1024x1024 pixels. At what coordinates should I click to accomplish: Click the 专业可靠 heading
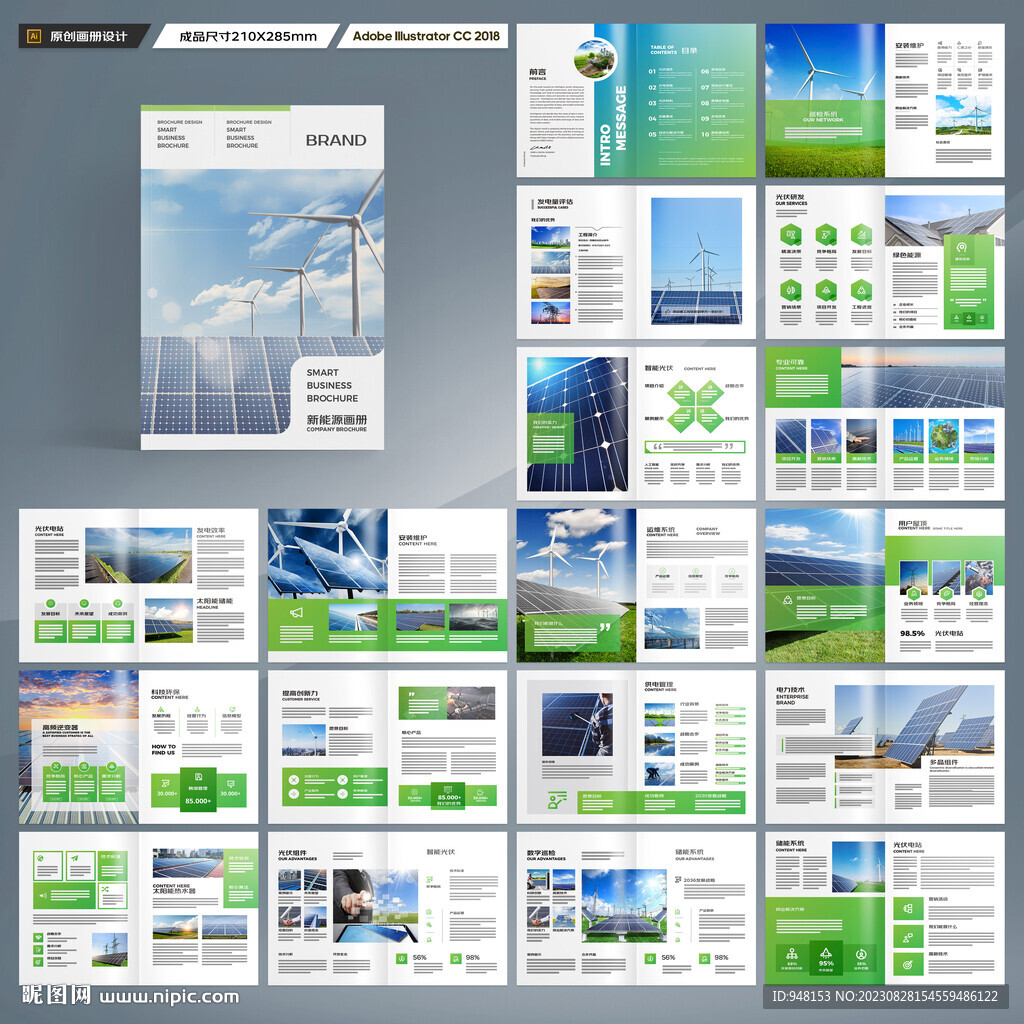[x=790, y=362]
